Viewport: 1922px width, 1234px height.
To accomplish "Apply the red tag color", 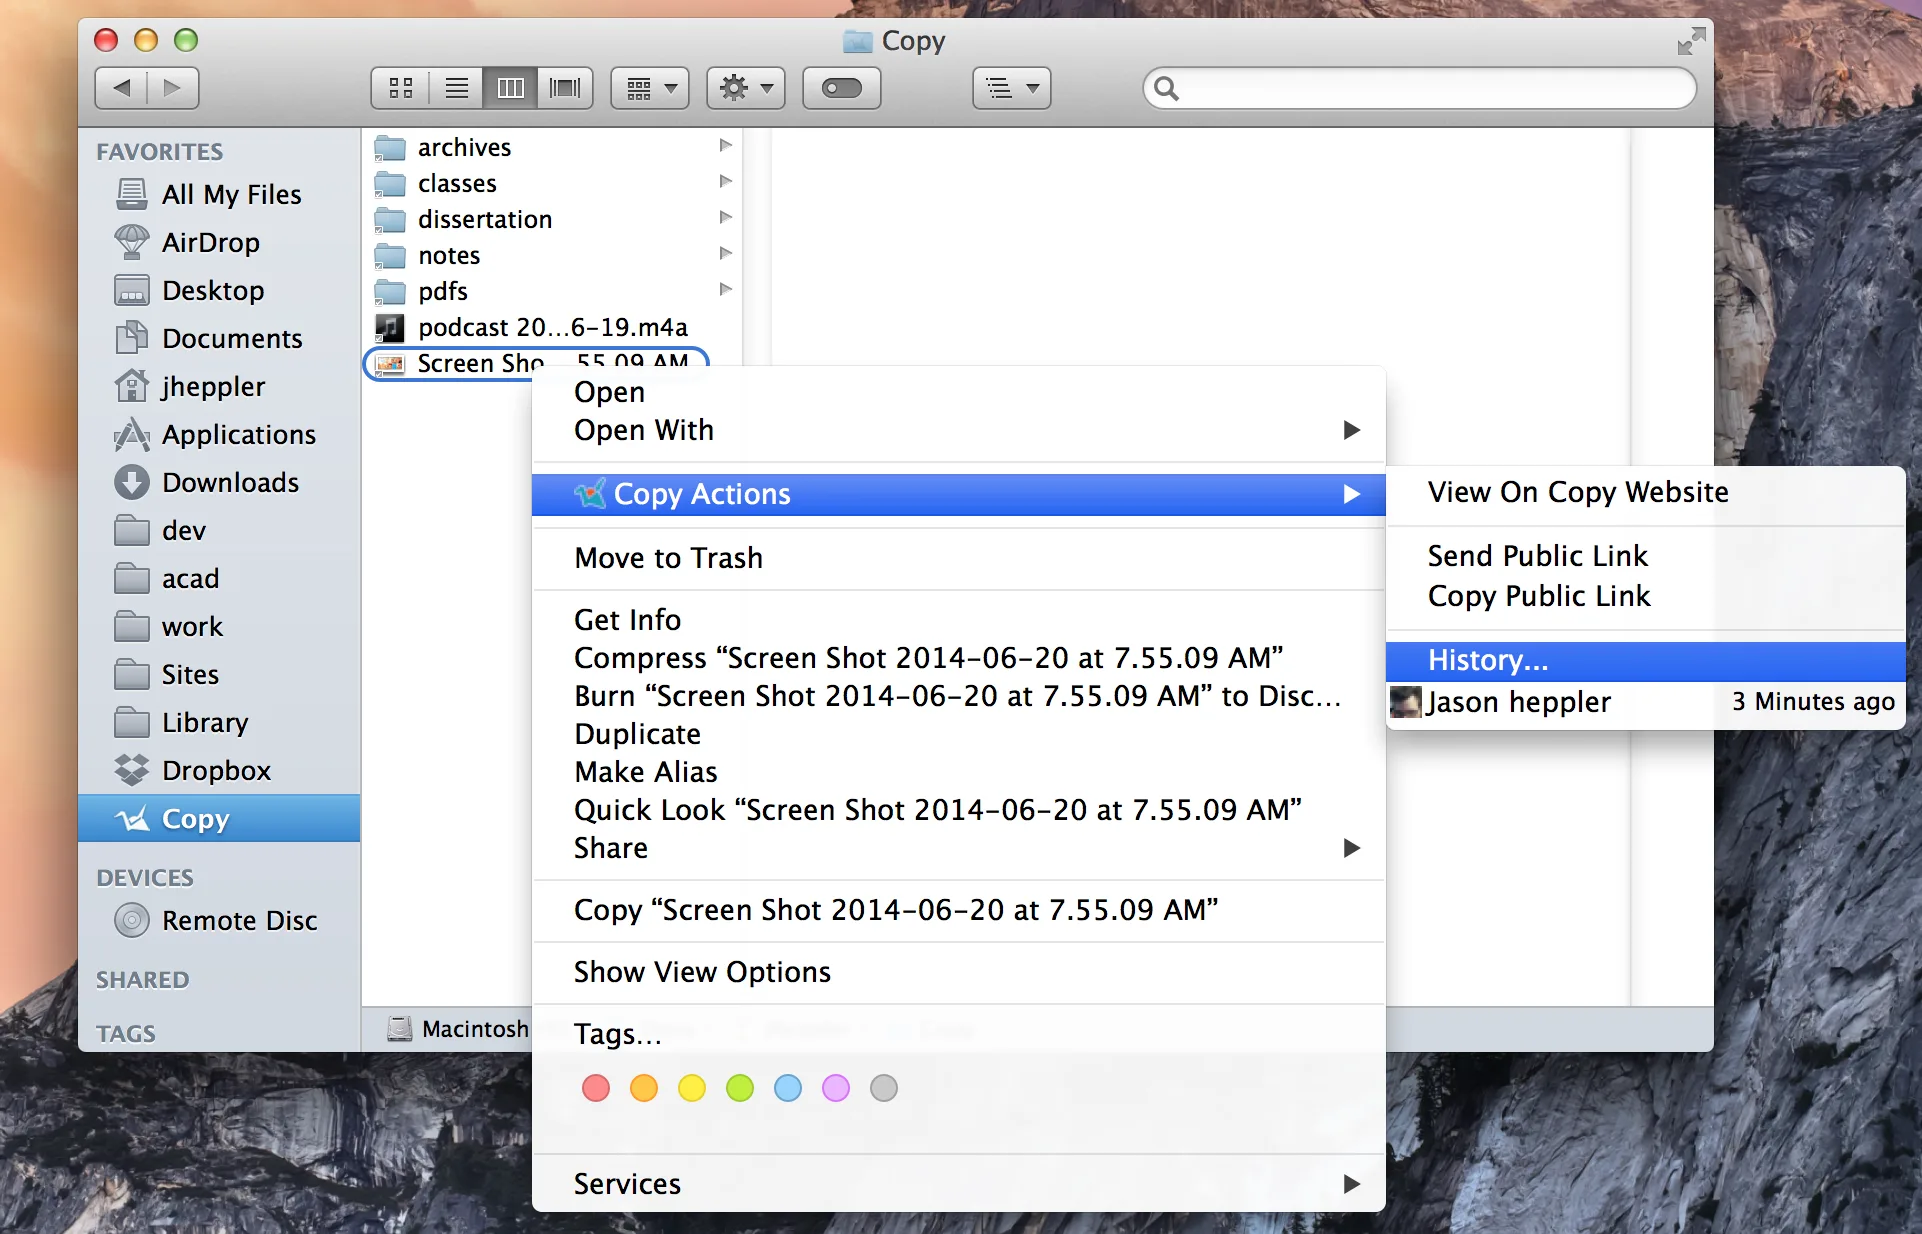I will 596,1088.
